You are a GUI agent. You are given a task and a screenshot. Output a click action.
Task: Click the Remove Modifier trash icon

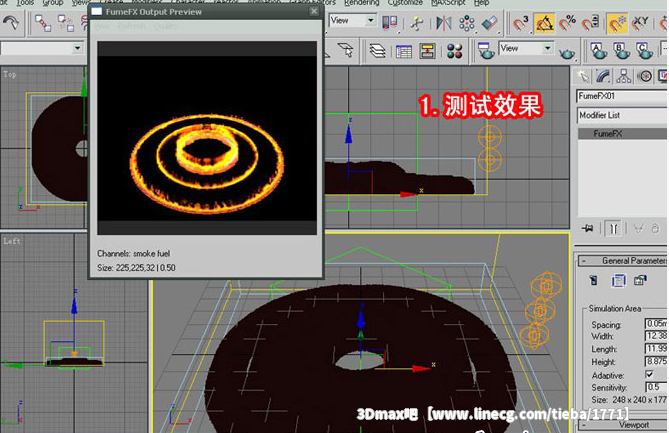click(655, 229)
